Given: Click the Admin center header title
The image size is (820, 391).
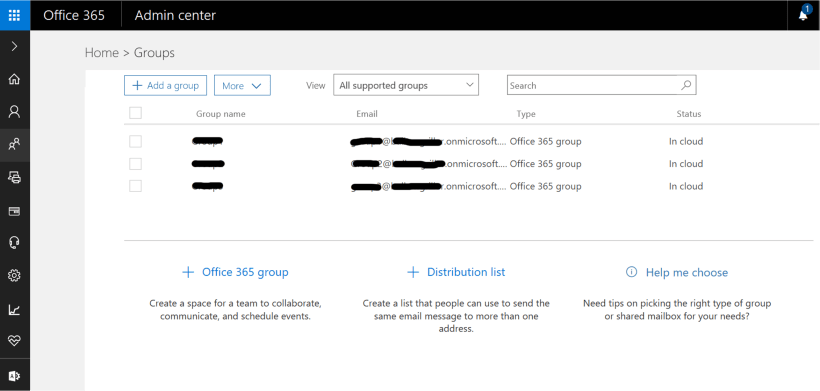Looking at the screenshot, I should 175,15.
